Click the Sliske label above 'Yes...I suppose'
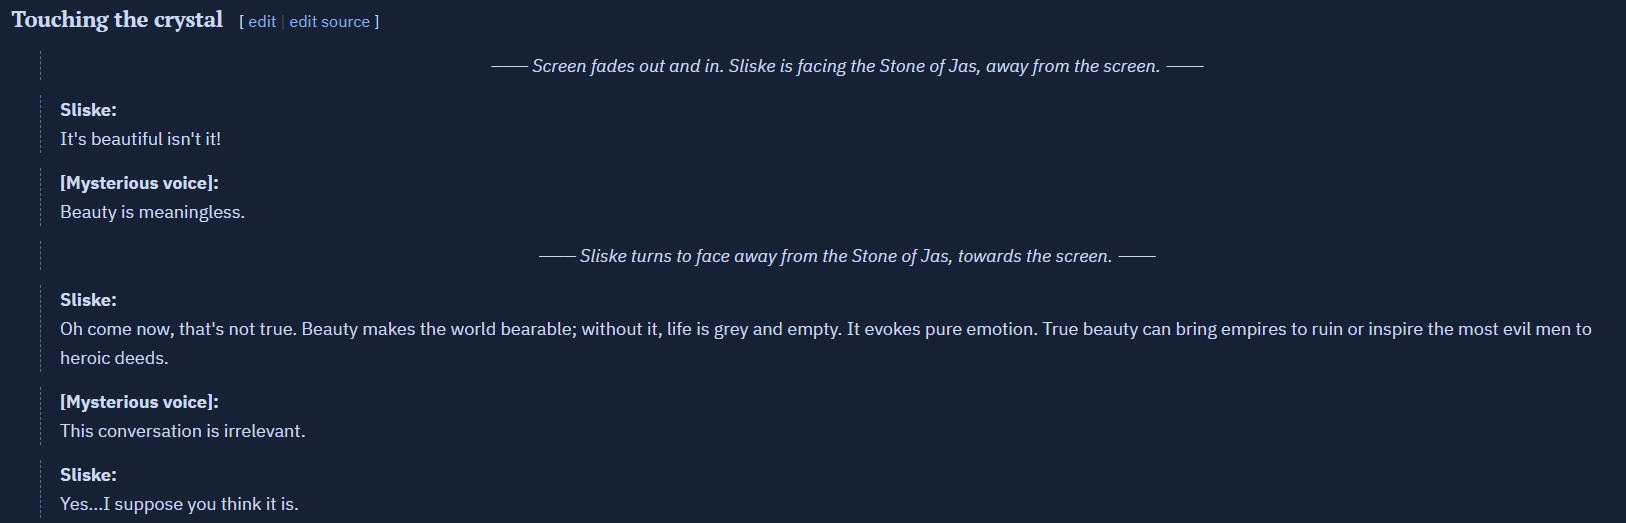This screenshot has width=1626, height=523. click(88, 475)
